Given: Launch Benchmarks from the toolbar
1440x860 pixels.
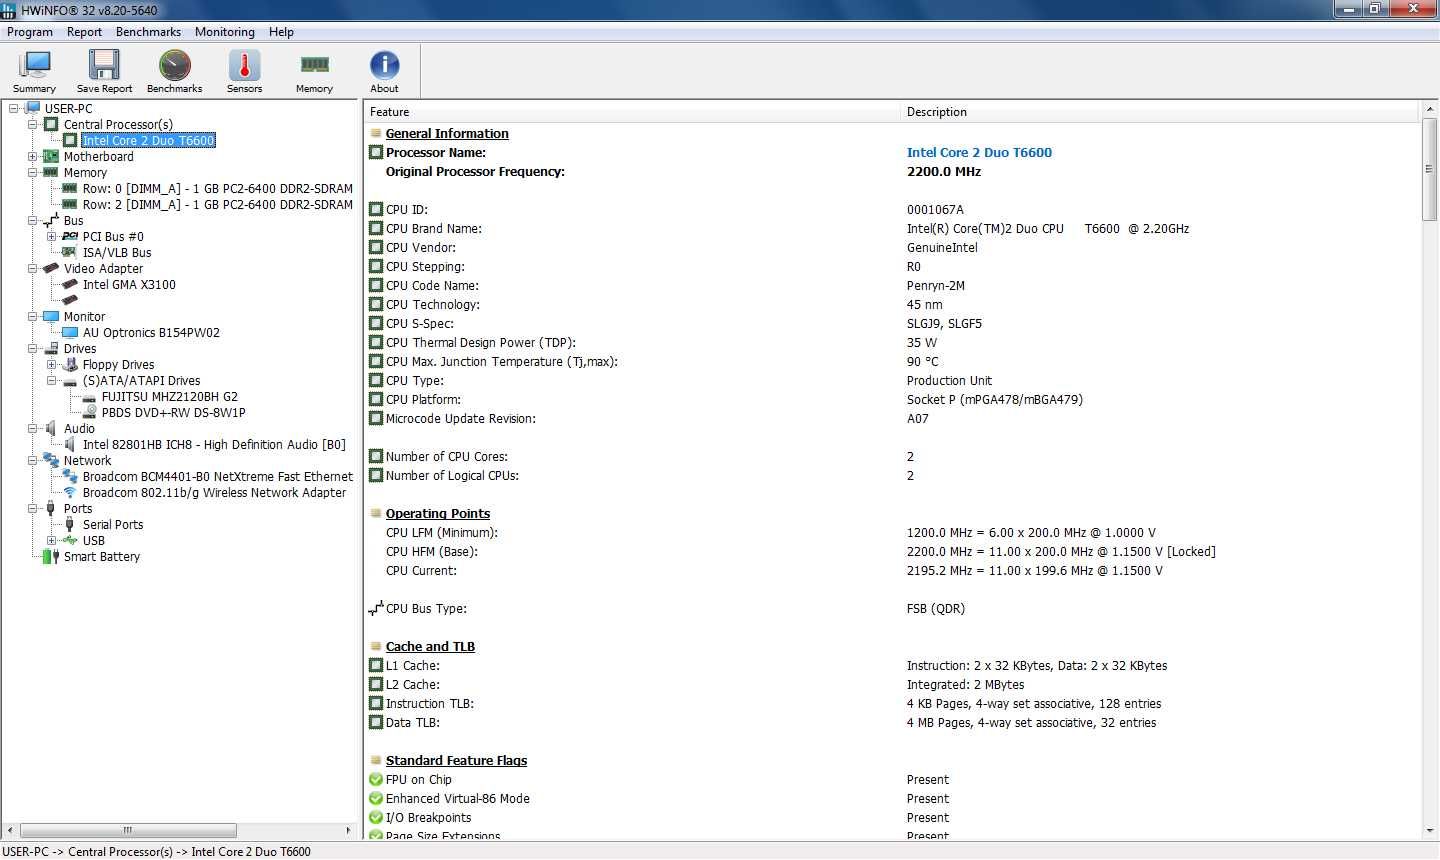Looking at the screenshot, I should 174,71.
